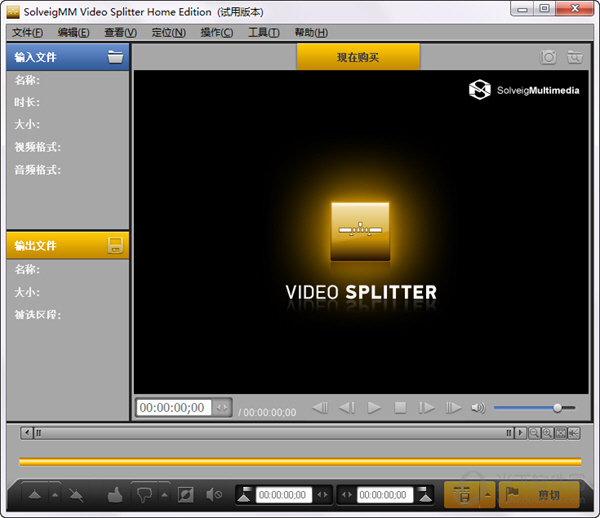The height and width of the screenshot is (518, 600).
Task: Step to previous key frame
Action: [x=320, y=408]
